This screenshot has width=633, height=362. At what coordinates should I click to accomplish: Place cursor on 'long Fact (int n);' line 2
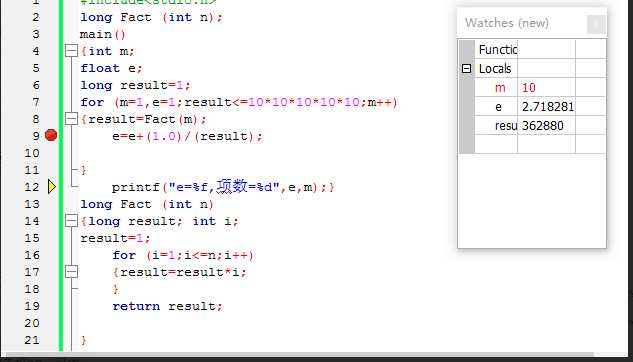click(151, 17)
